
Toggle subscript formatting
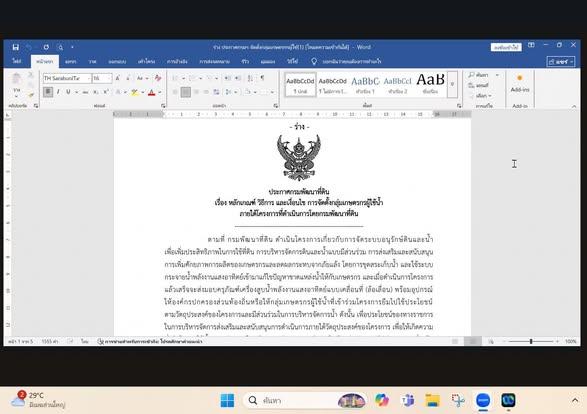96,92
